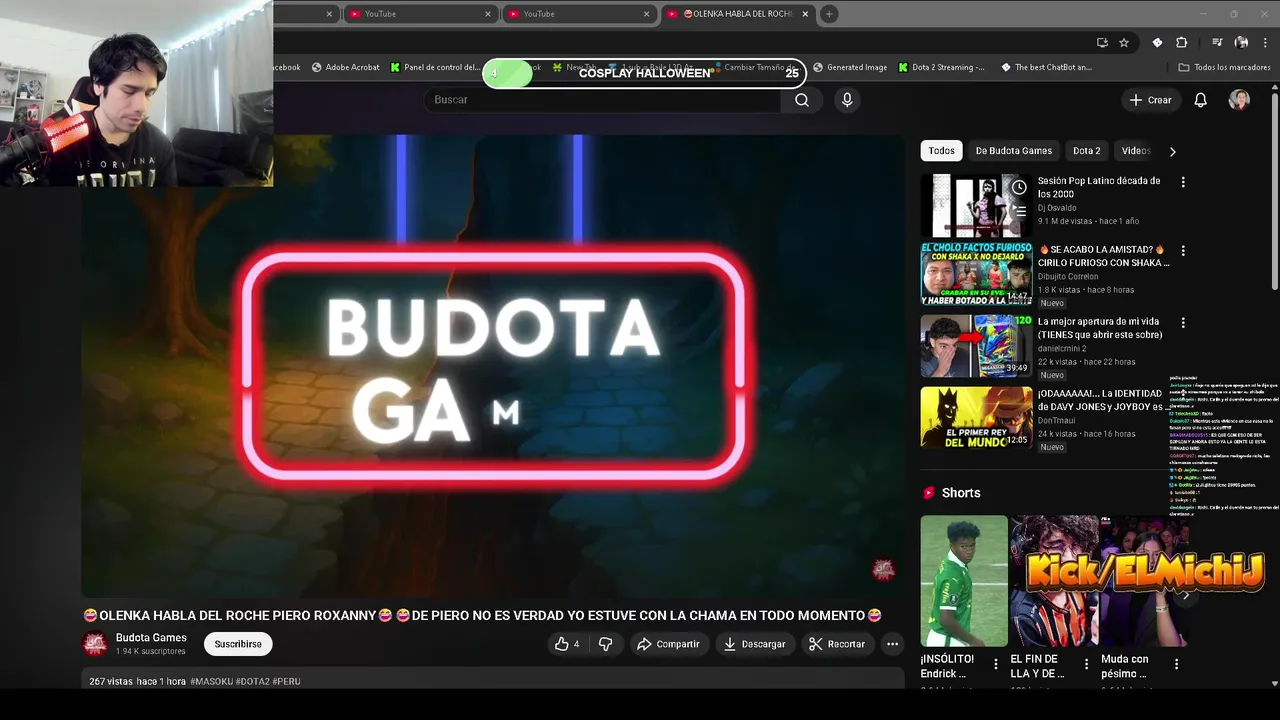Focus the Buscar search field
The image size is (1280, 720).
coord(602,100)
